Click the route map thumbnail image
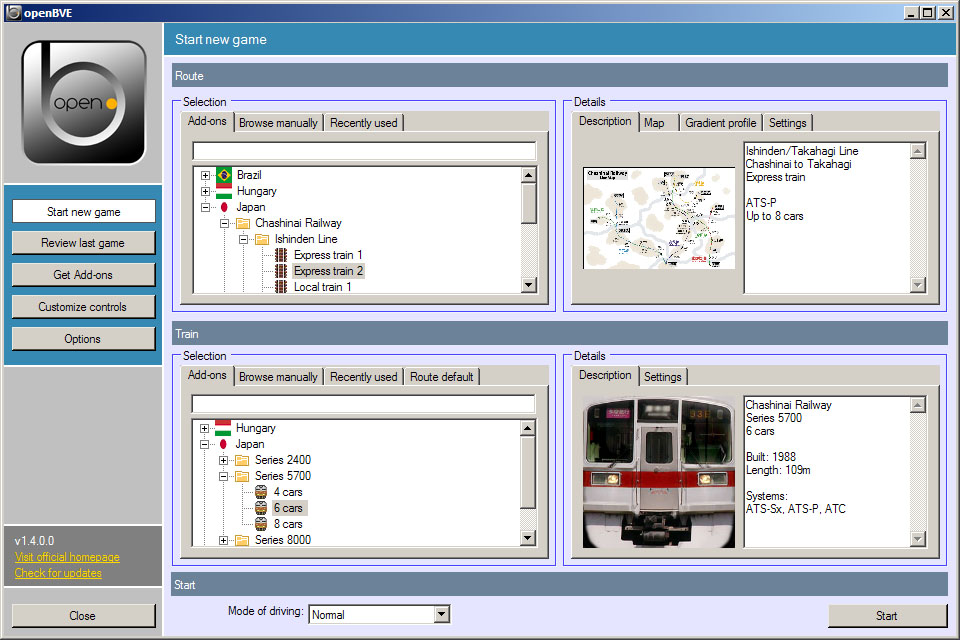 point(659,218)
